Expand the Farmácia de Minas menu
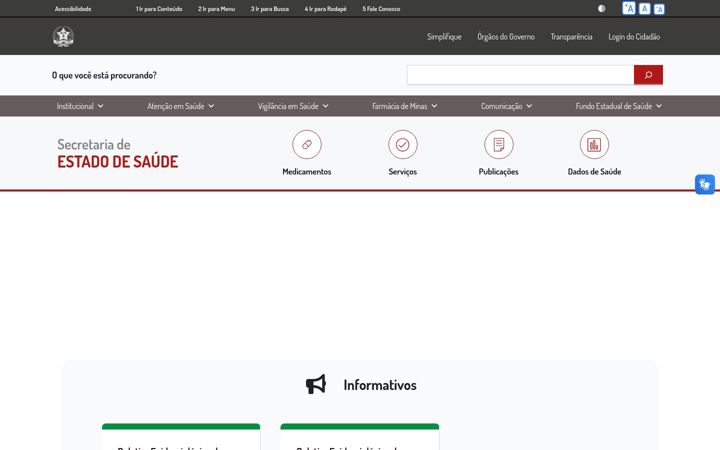720x450 pixels. click(405, 106)
